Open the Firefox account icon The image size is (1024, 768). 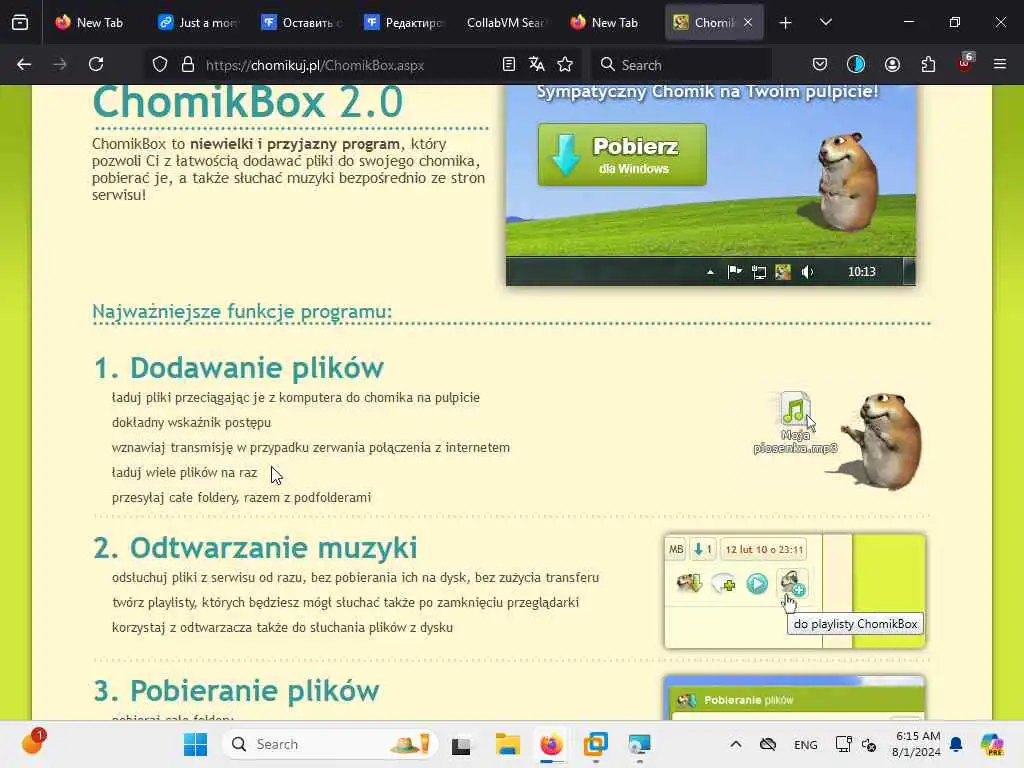[x=892, y=65]
